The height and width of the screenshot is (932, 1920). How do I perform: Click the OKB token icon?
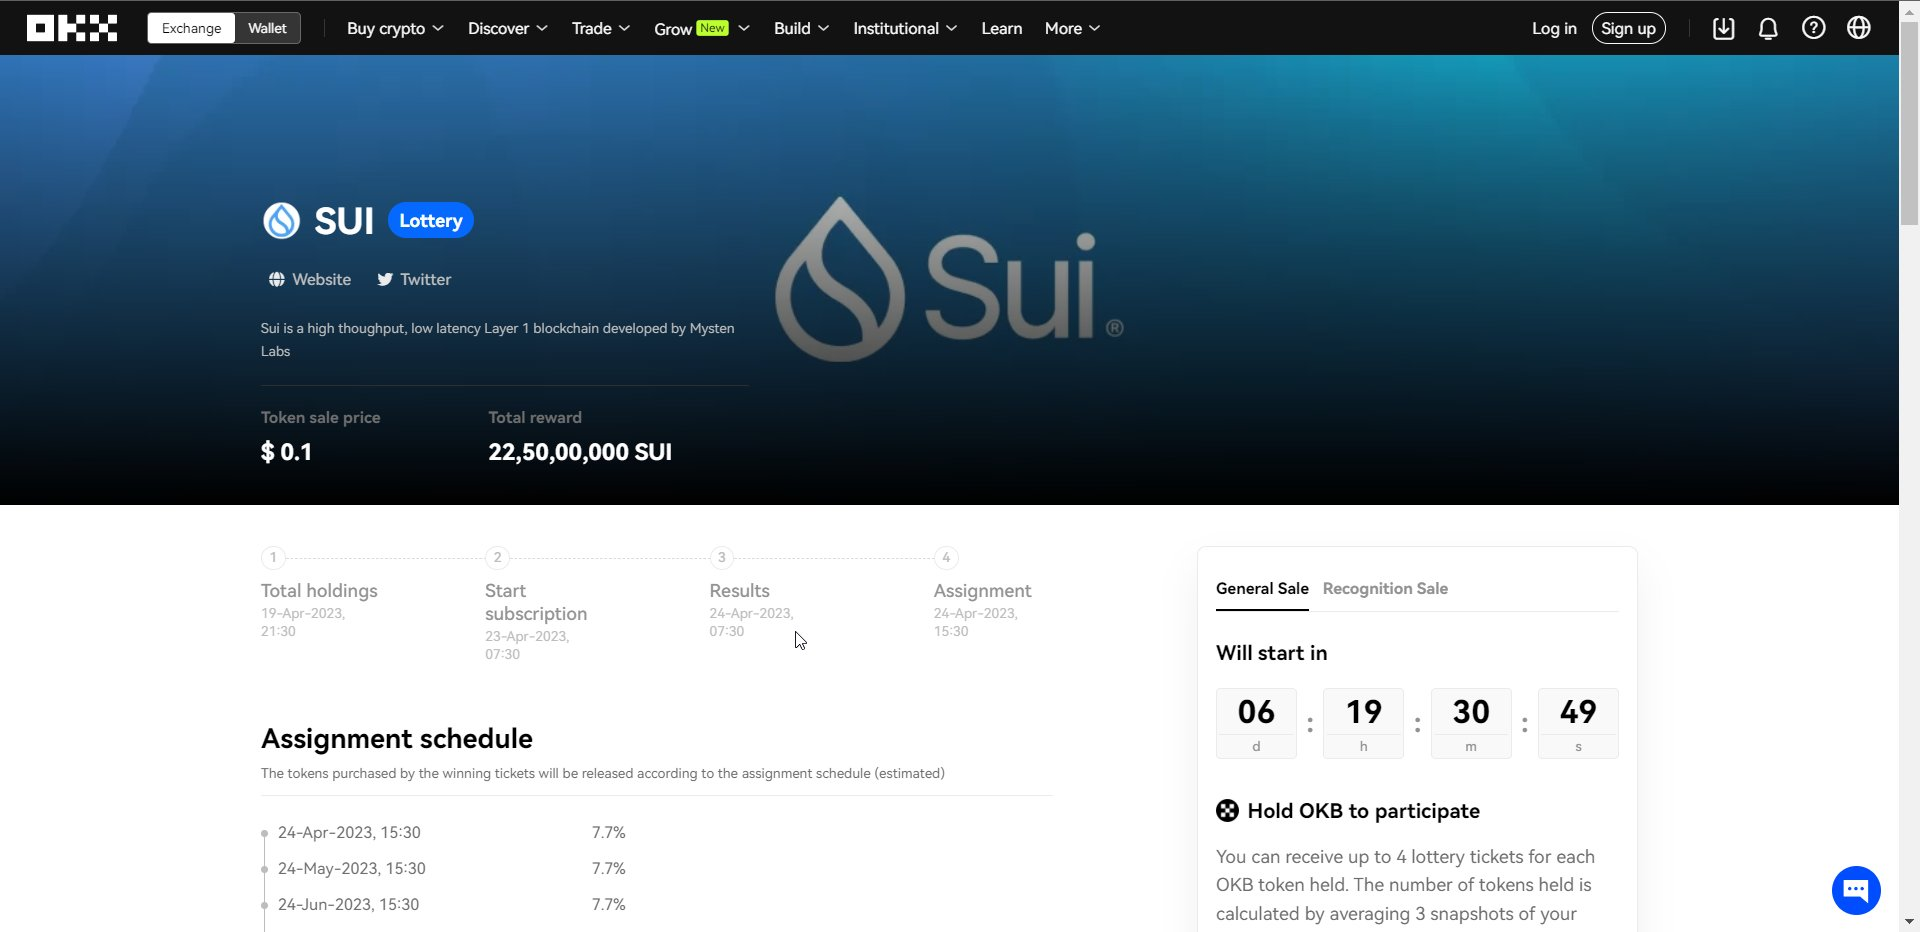[x=1227, y=811]
